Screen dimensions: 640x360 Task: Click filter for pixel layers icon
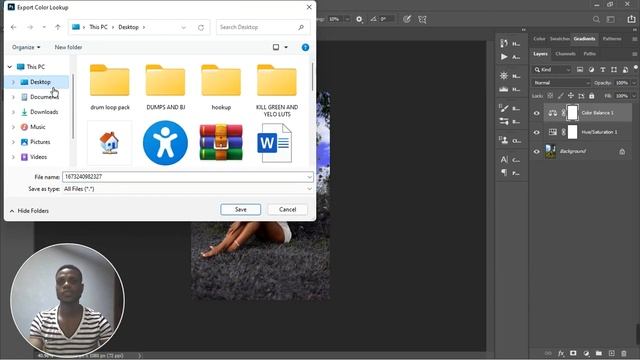pos(580,70)
